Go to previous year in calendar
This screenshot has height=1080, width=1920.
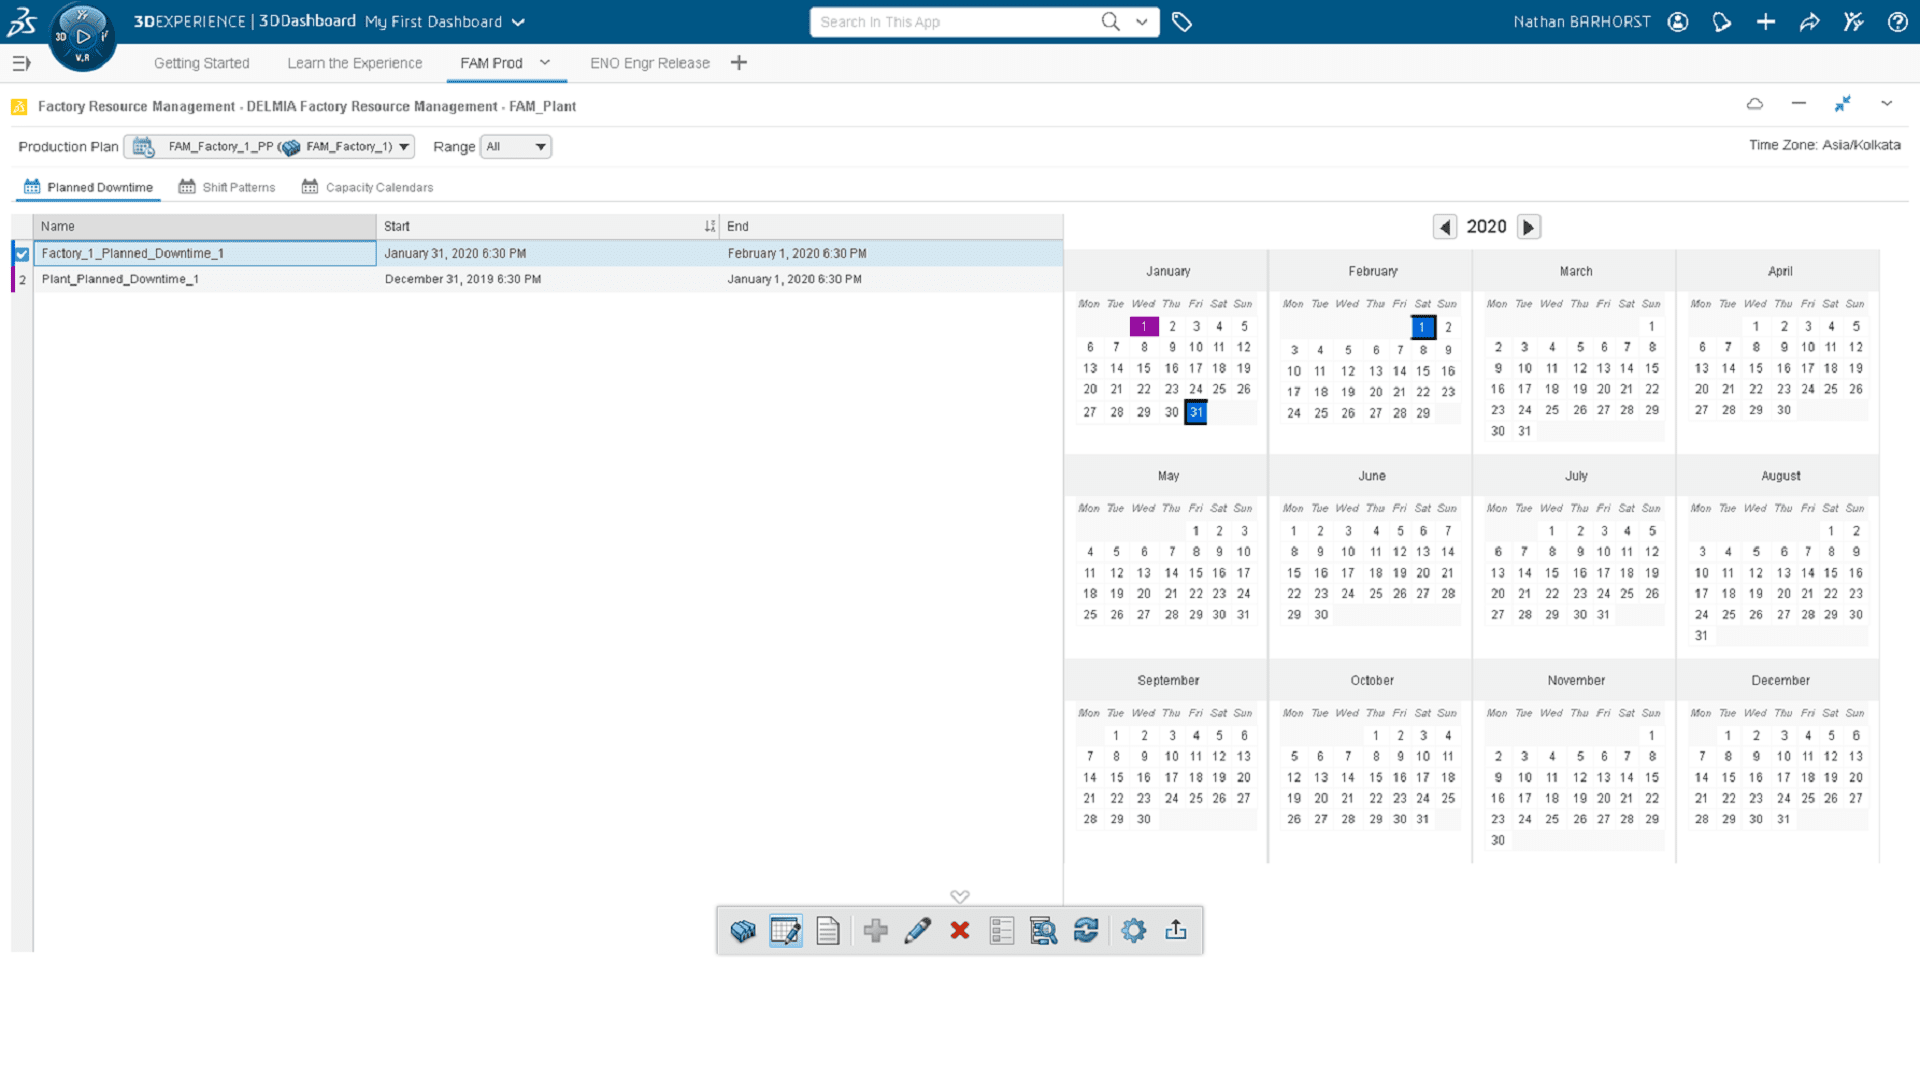pyautogui.click(x=1445, y=227)
